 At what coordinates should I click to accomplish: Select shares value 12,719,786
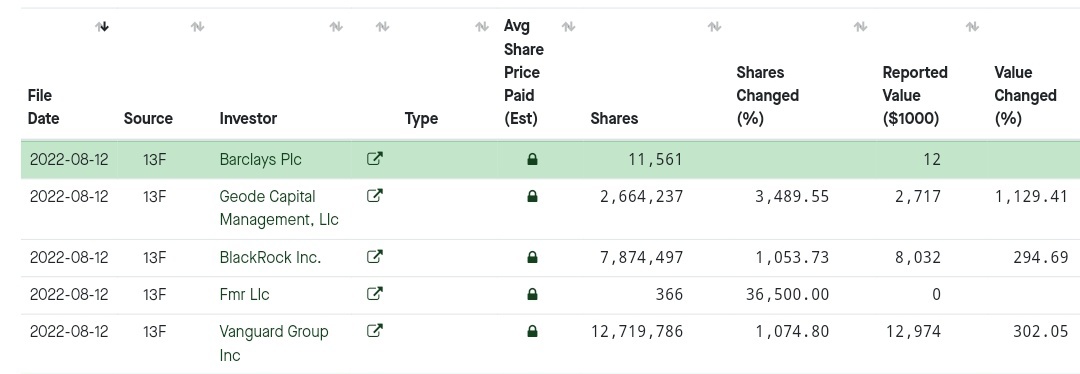click(637, 332)
